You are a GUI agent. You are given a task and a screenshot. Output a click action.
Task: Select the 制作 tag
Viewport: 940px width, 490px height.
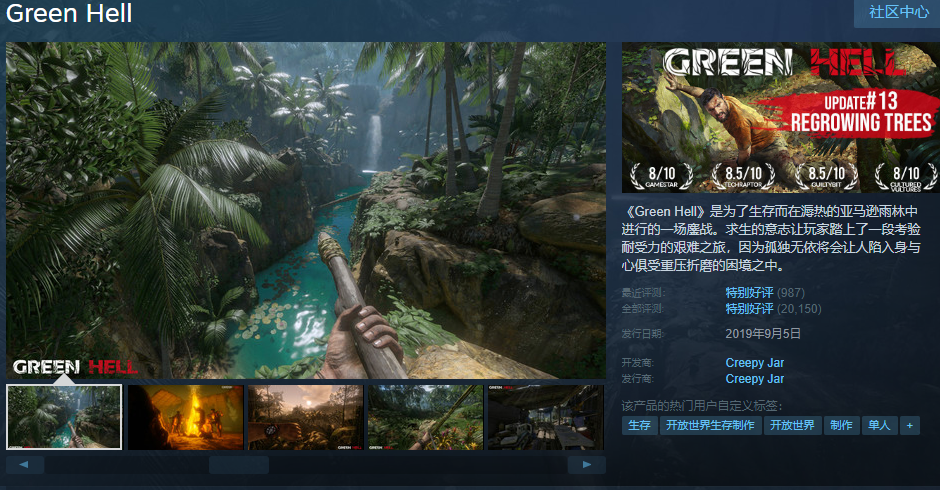[x=841, y=425]
